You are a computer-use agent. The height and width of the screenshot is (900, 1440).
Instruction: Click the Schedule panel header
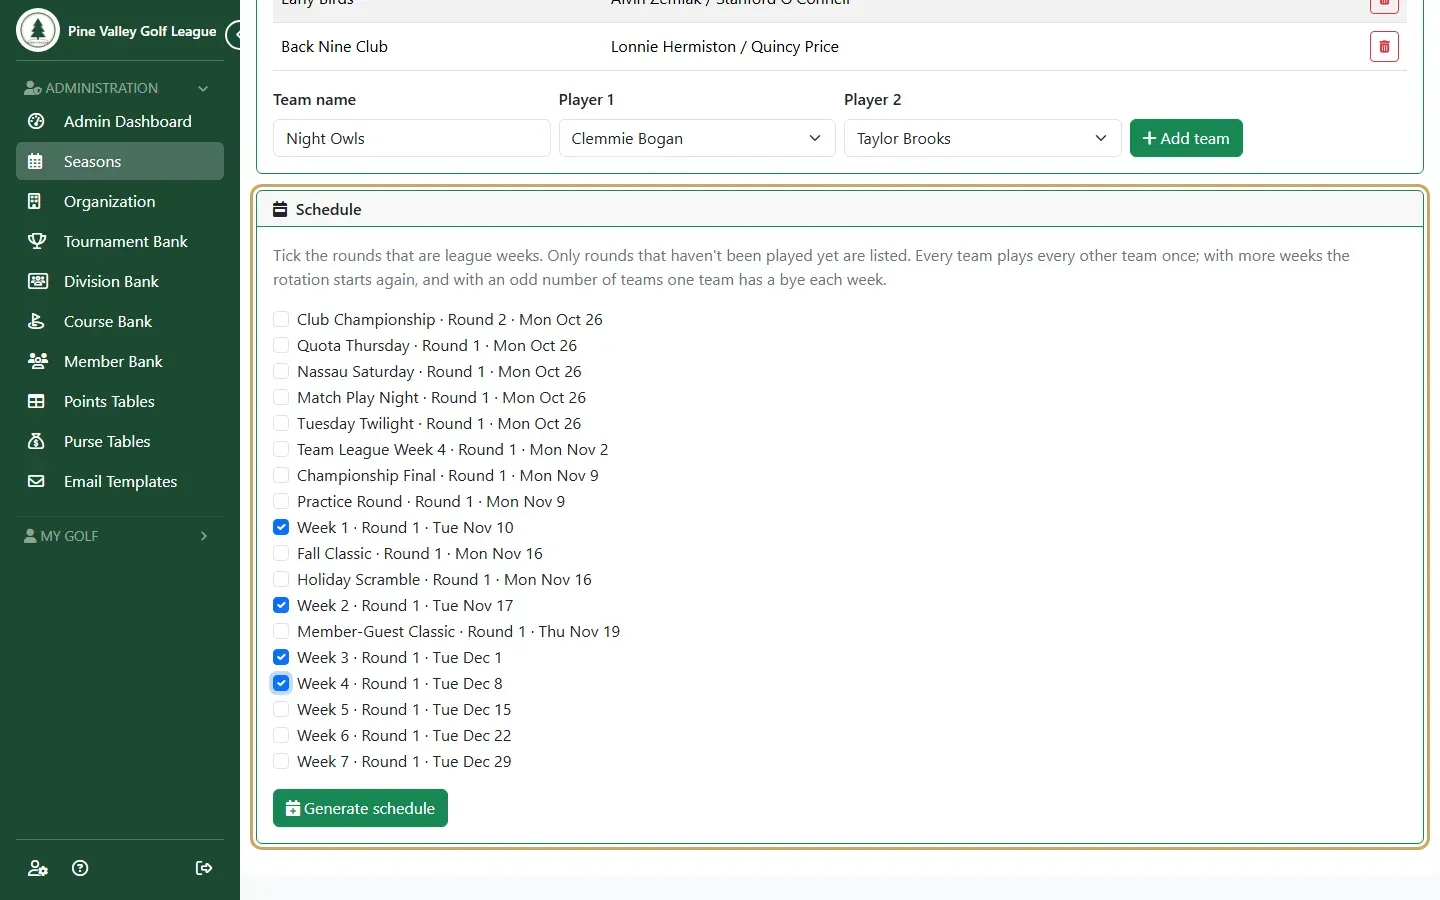[x=840, y=209]
